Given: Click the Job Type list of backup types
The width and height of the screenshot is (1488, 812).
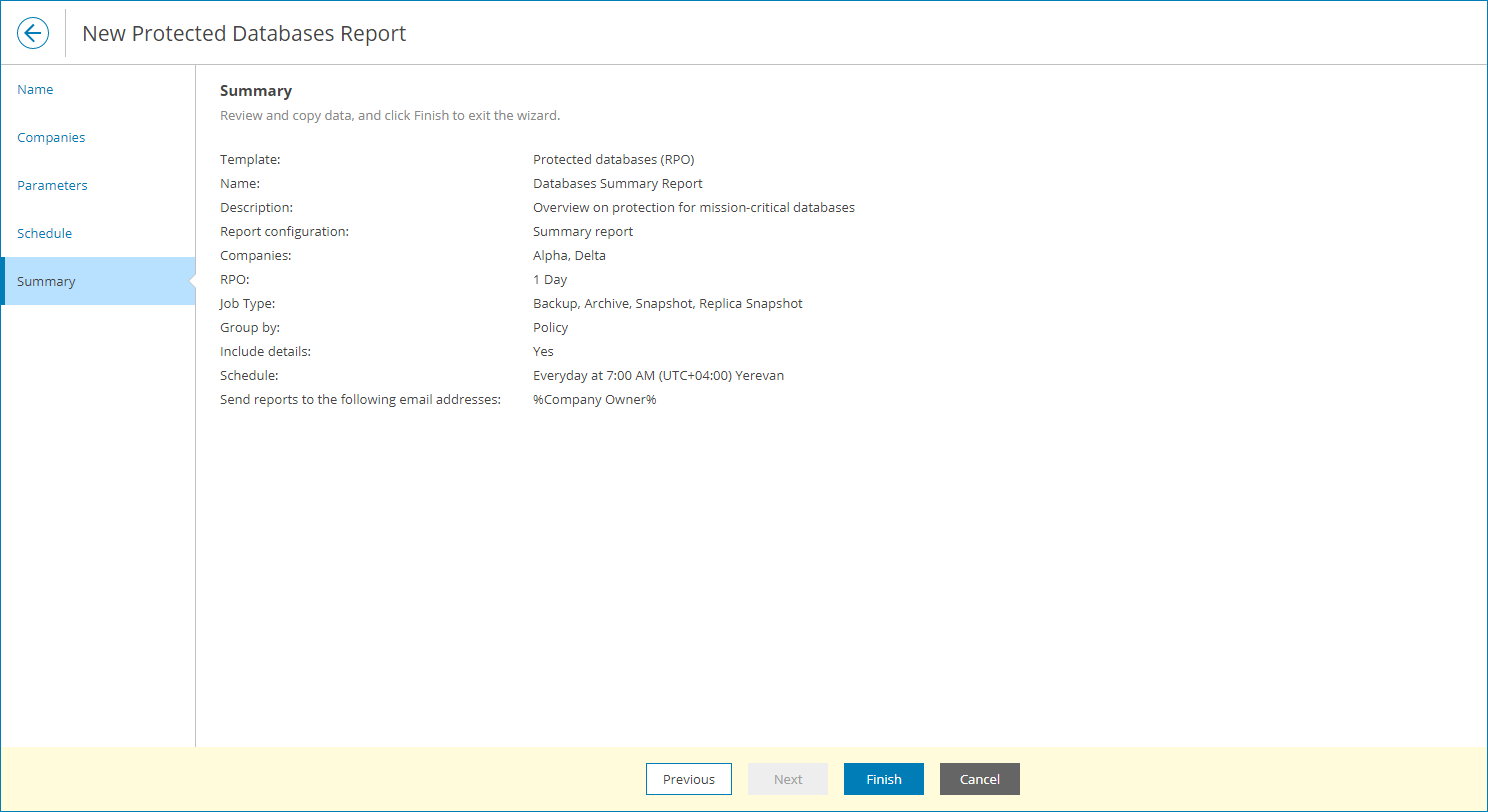Looking at the screenshot, I should [667, 303].
